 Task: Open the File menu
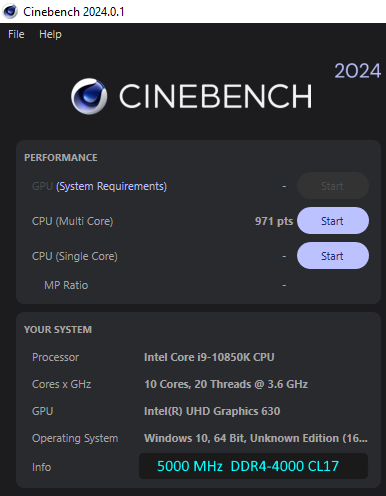tap(16, 34)
